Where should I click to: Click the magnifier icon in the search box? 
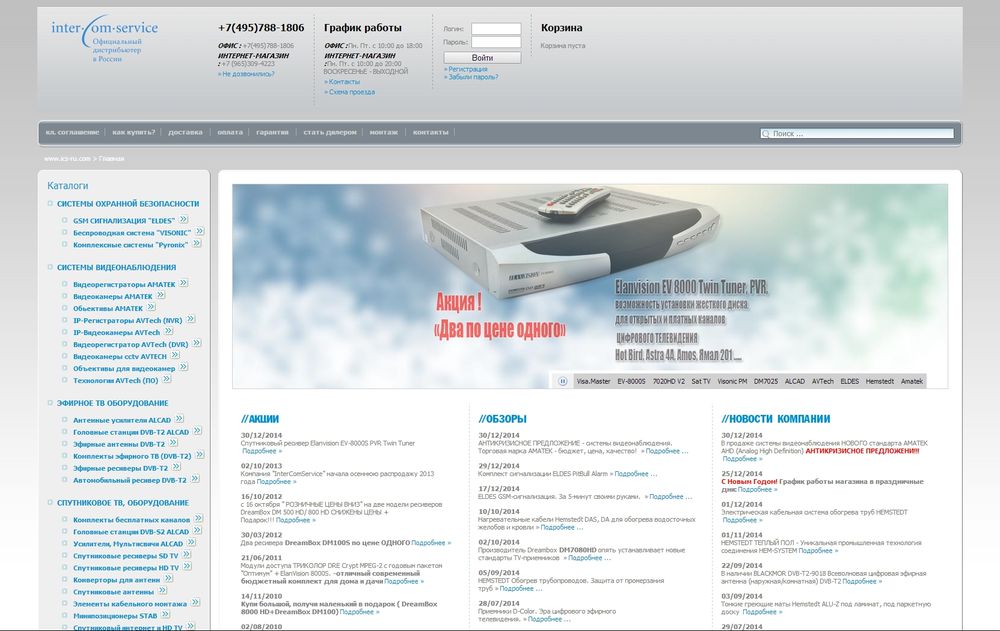click(765, 134)
